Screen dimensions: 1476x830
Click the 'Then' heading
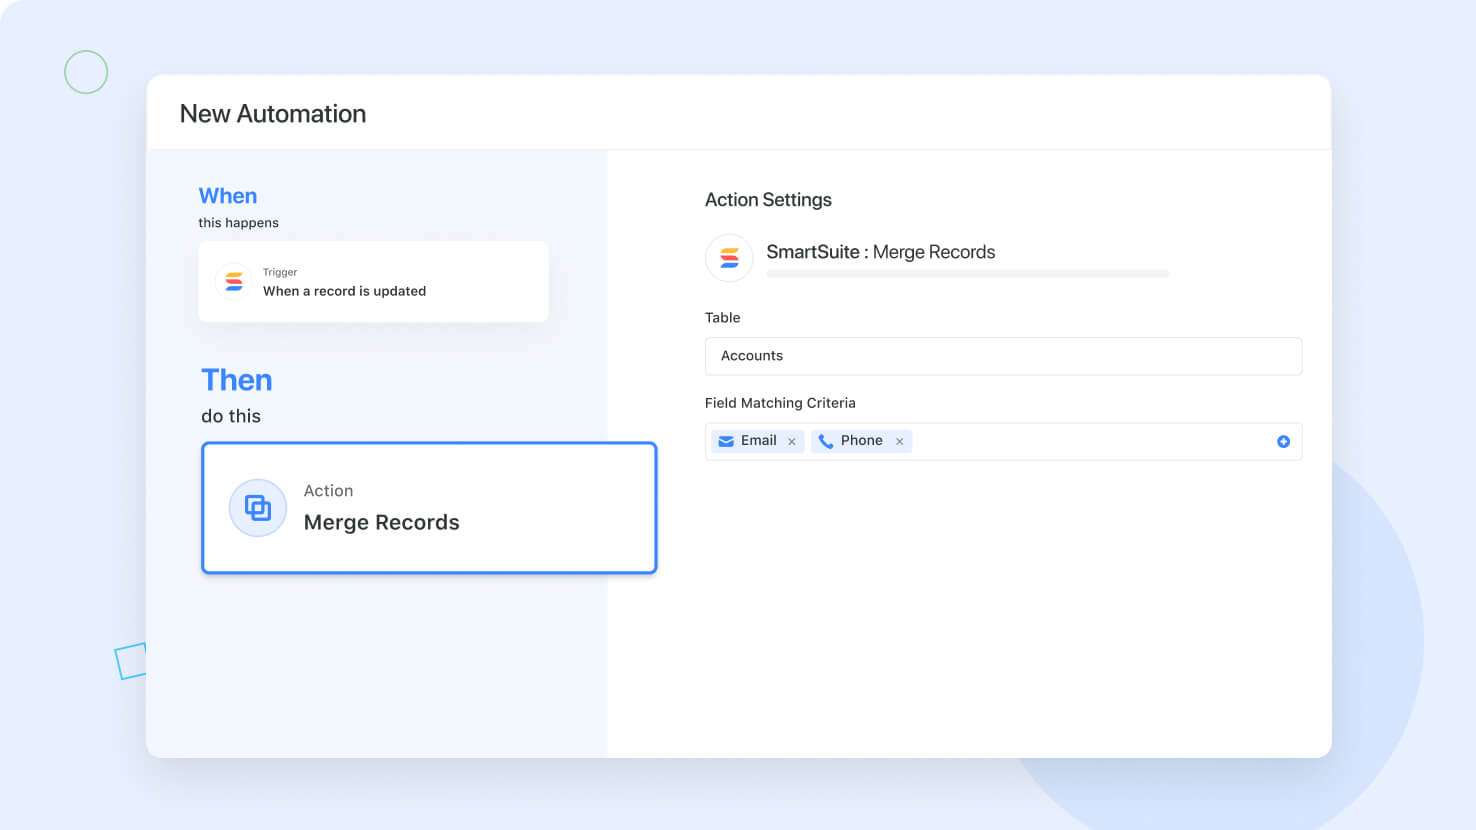[237, 380]
